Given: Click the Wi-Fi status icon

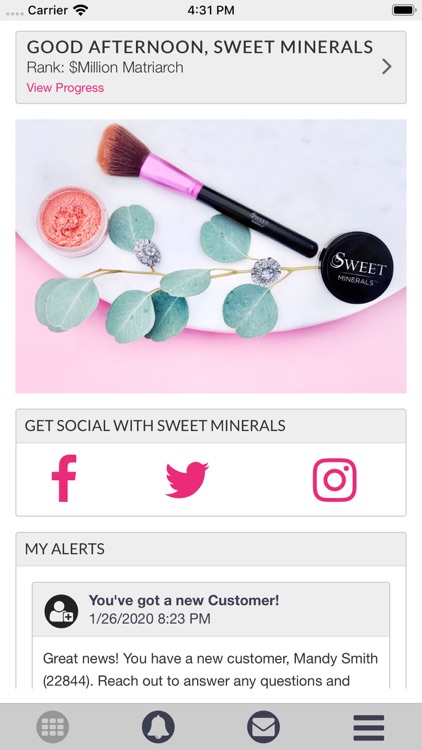Looking at the screenshot, I should click(80, 10).
